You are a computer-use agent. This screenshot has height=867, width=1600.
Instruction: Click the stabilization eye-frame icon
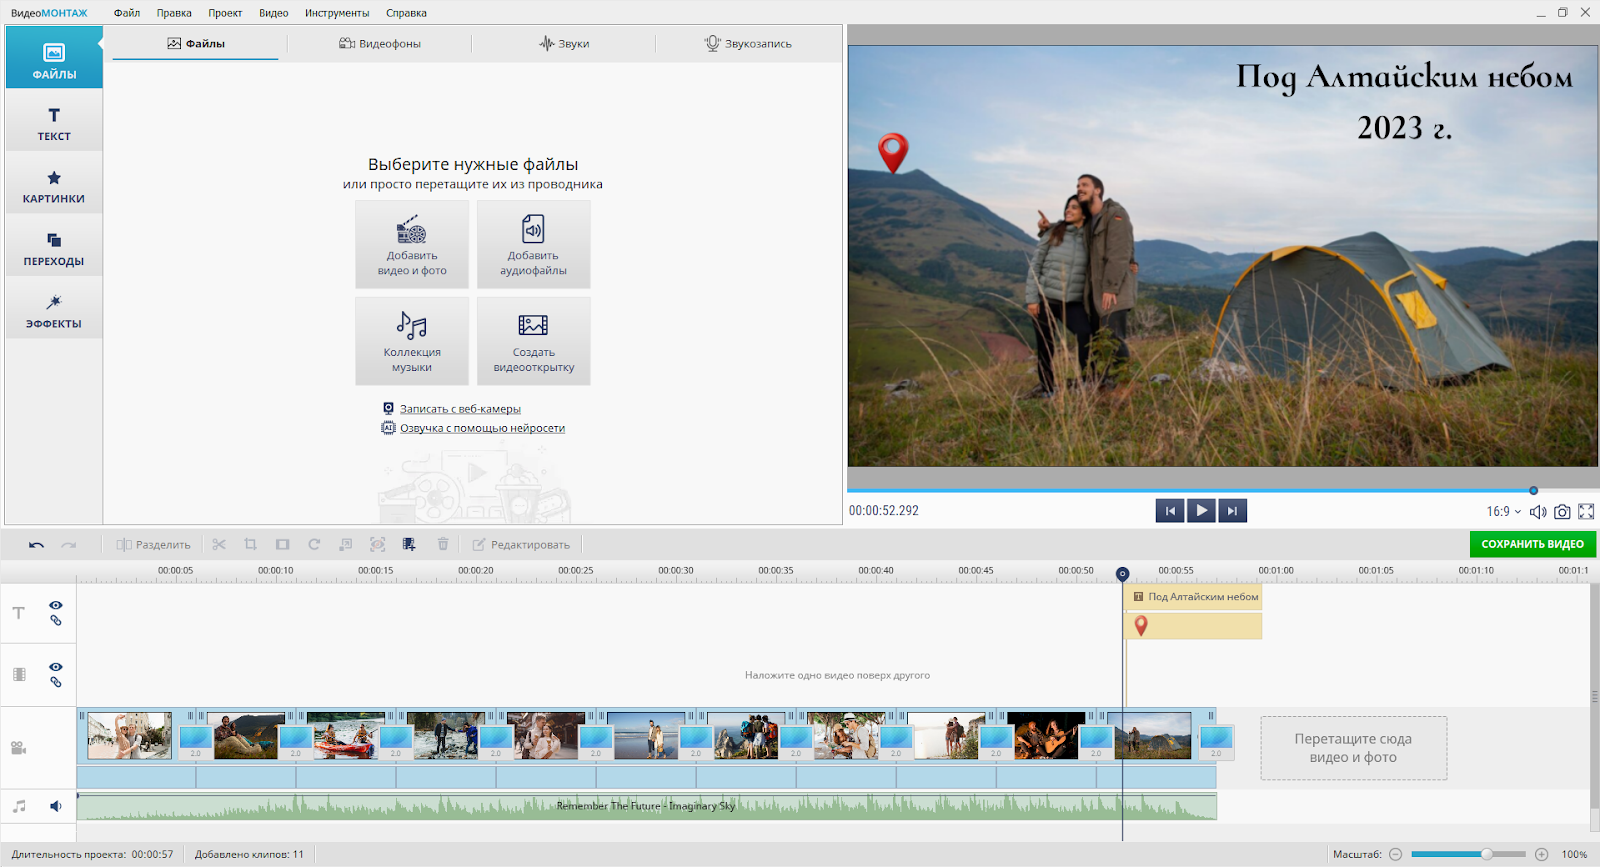(x=377, y=544)
